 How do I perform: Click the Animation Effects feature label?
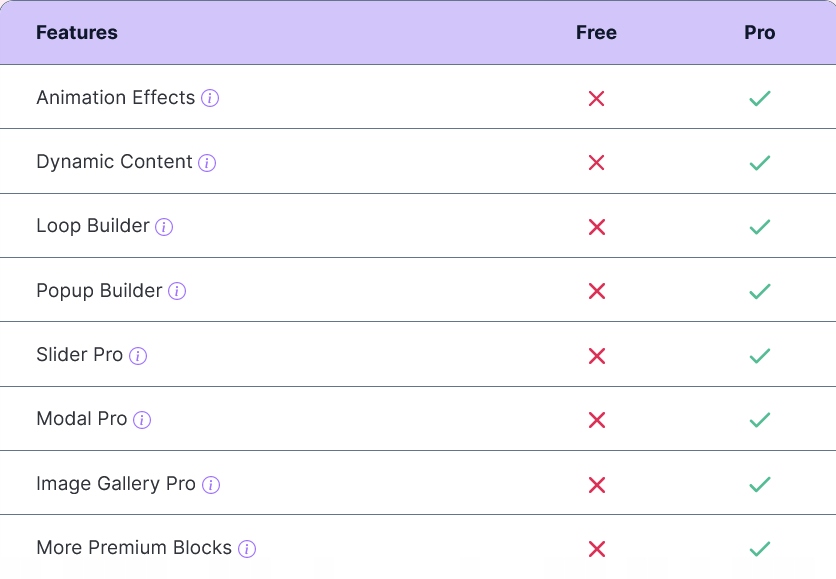tap(115, 98)
